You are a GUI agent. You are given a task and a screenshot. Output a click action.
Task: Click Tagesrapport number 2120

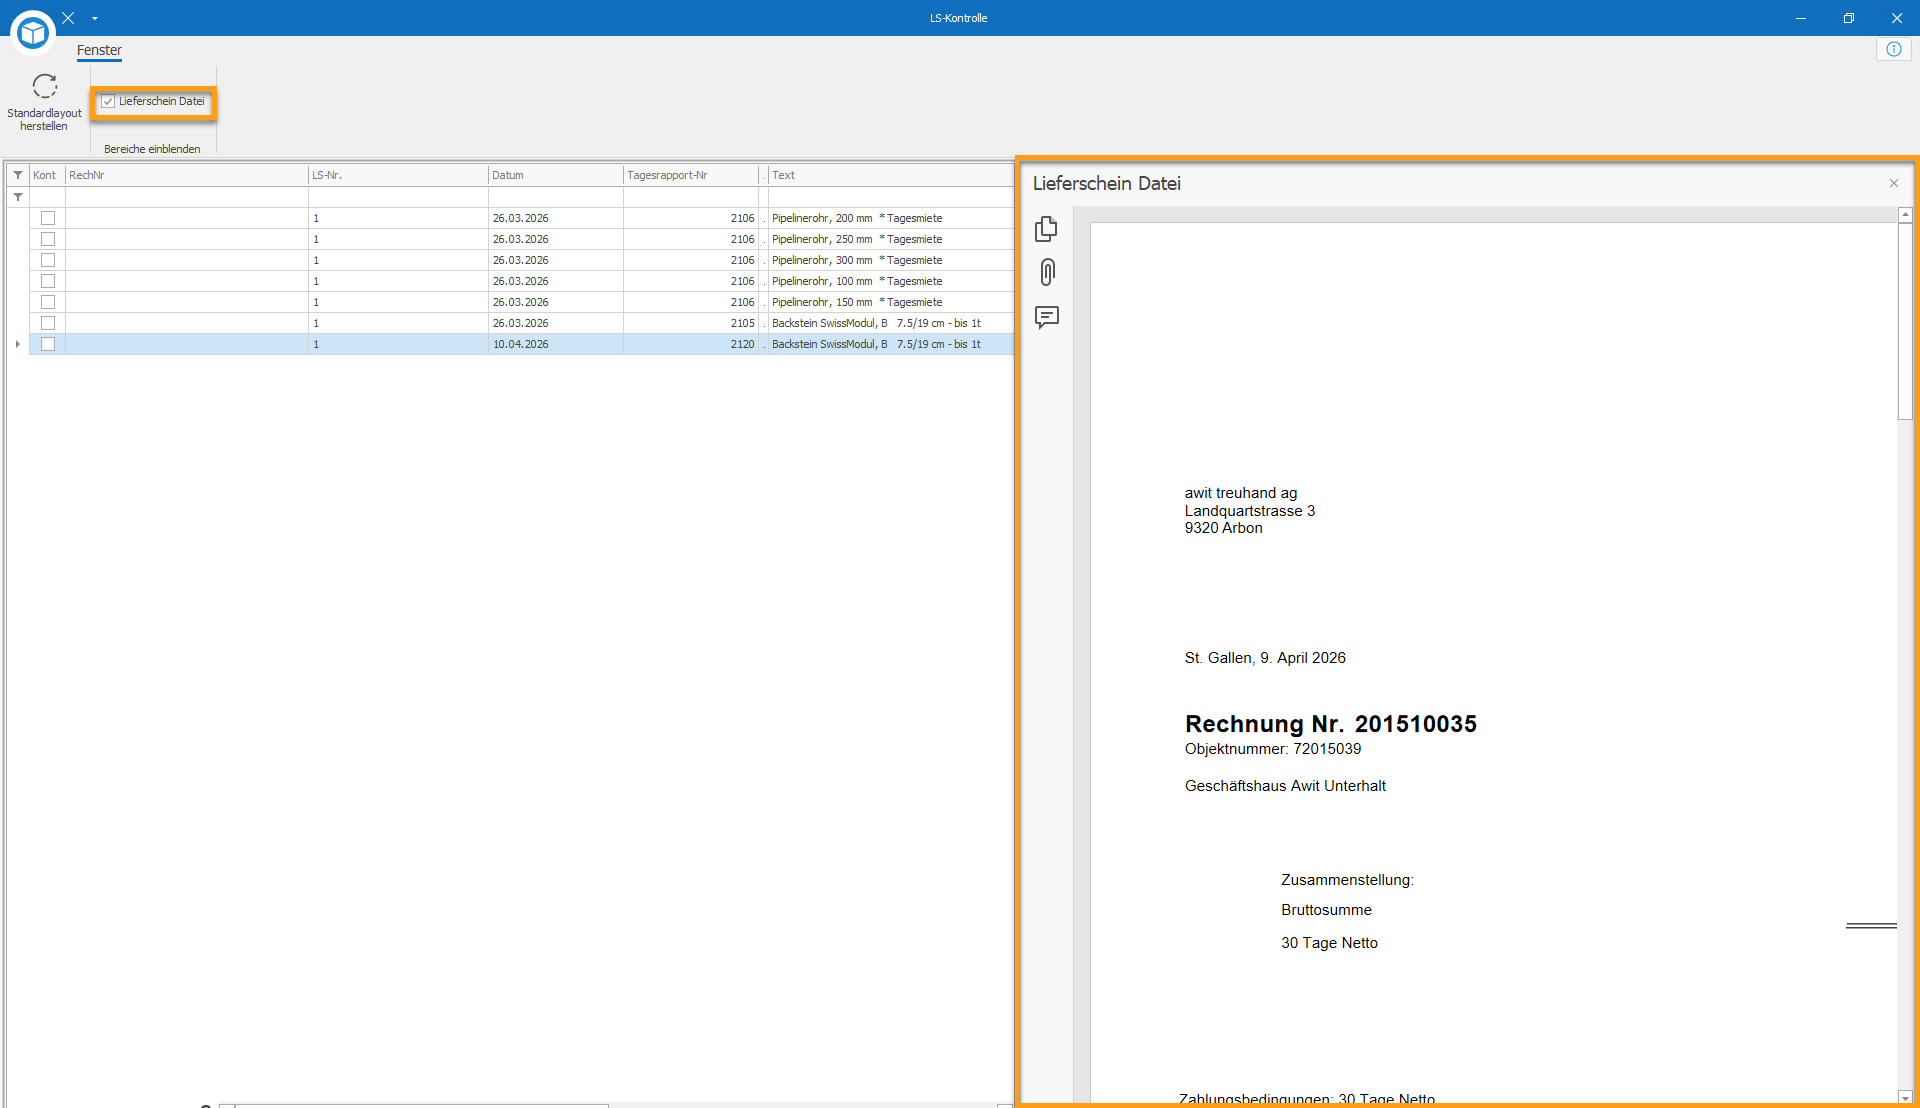pyautogui.click(x=742, y=344)
